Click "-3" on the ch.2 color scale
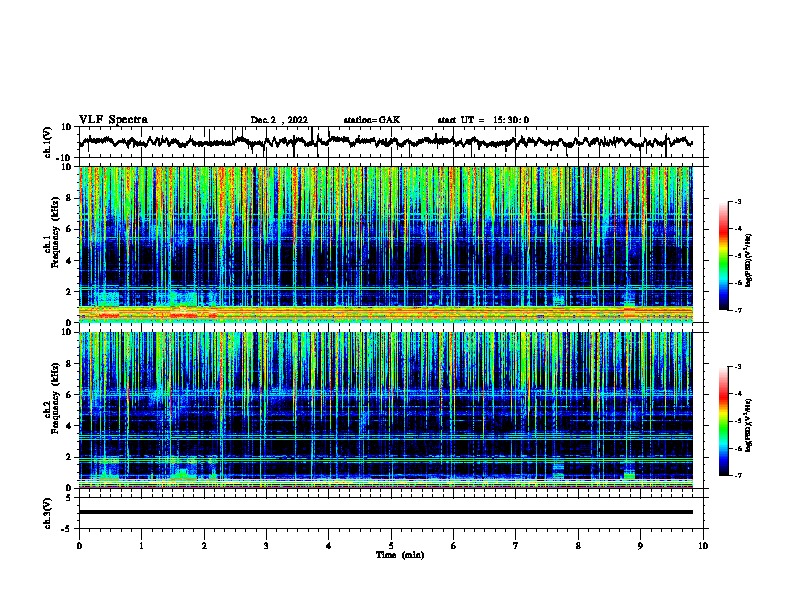 738,367
